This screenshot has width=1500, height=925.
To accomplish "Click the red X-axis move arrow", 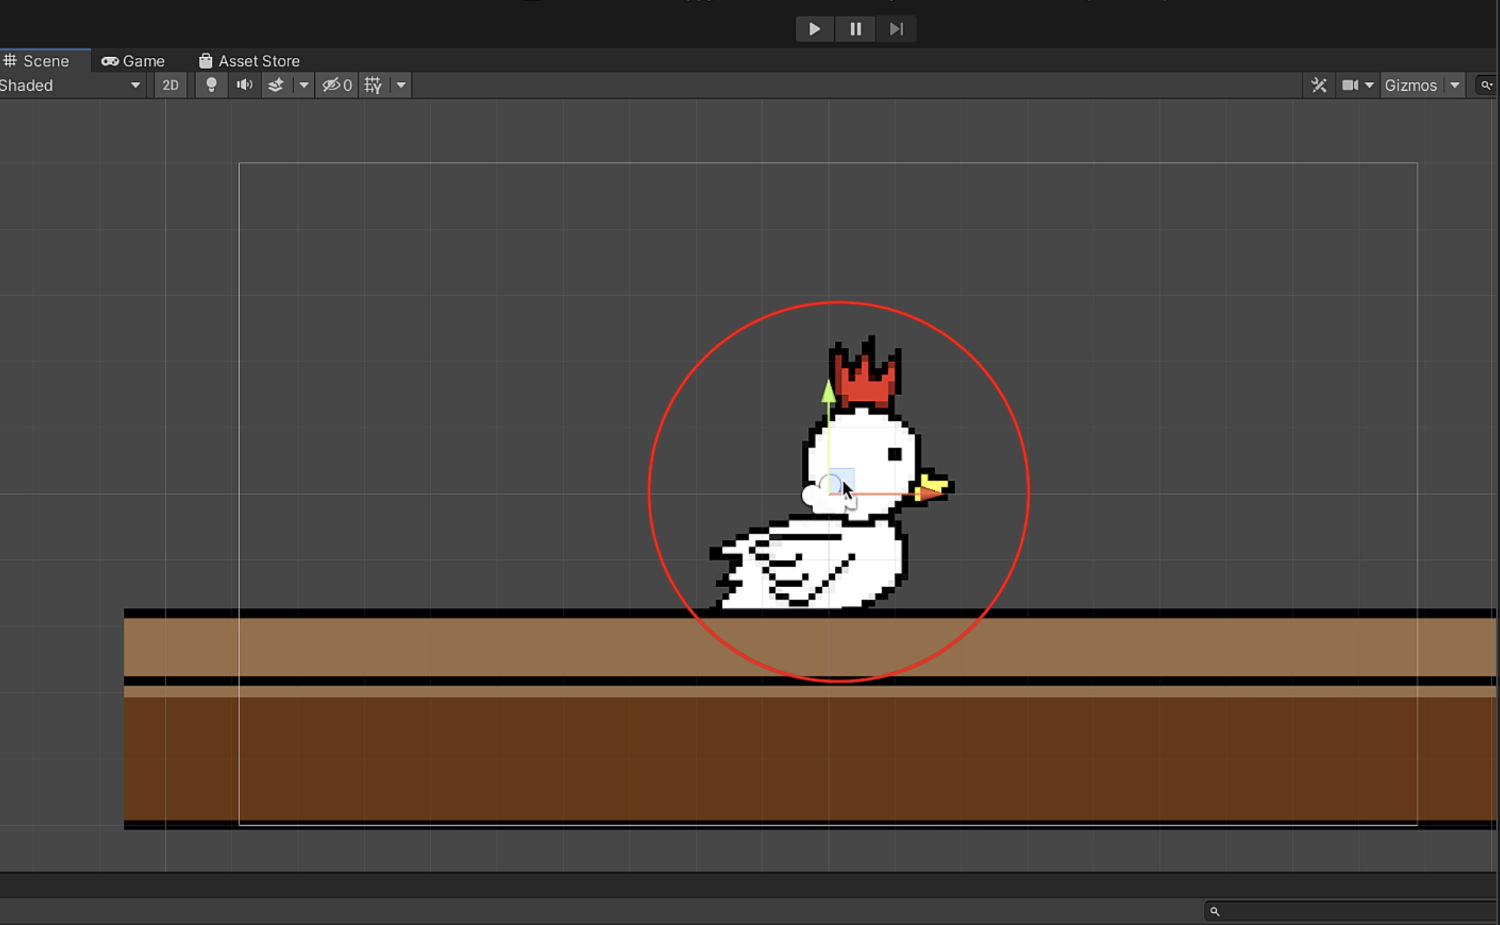I will click(931, 492).
